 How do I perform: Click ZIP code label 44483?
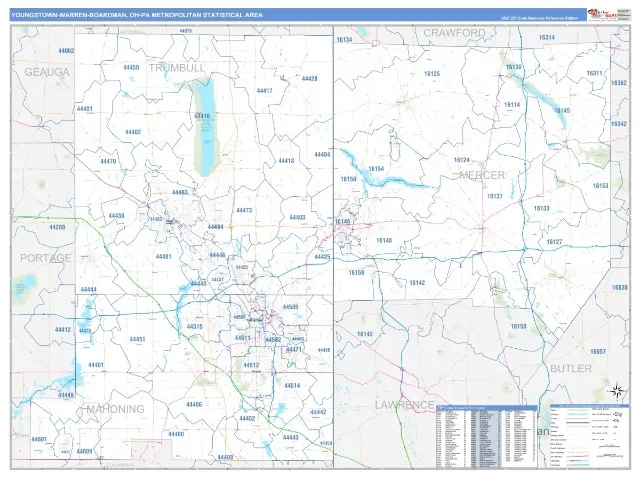[x=180, y=192]
